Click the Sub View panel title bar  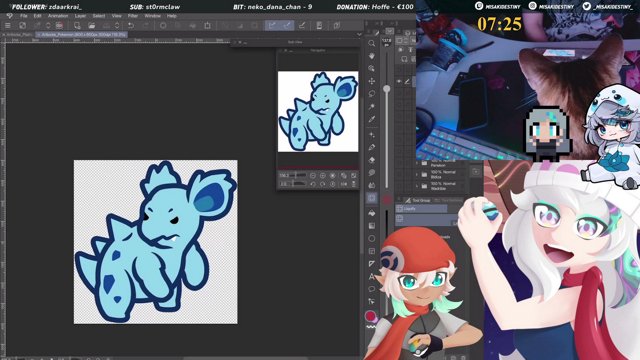(296, 42)
